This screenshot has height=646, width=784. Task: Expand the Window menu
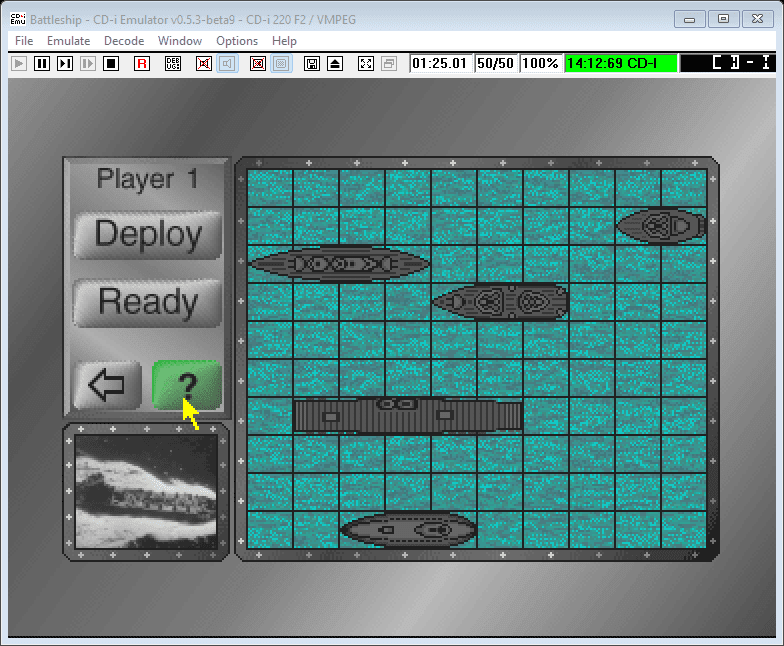pos(180,41)
